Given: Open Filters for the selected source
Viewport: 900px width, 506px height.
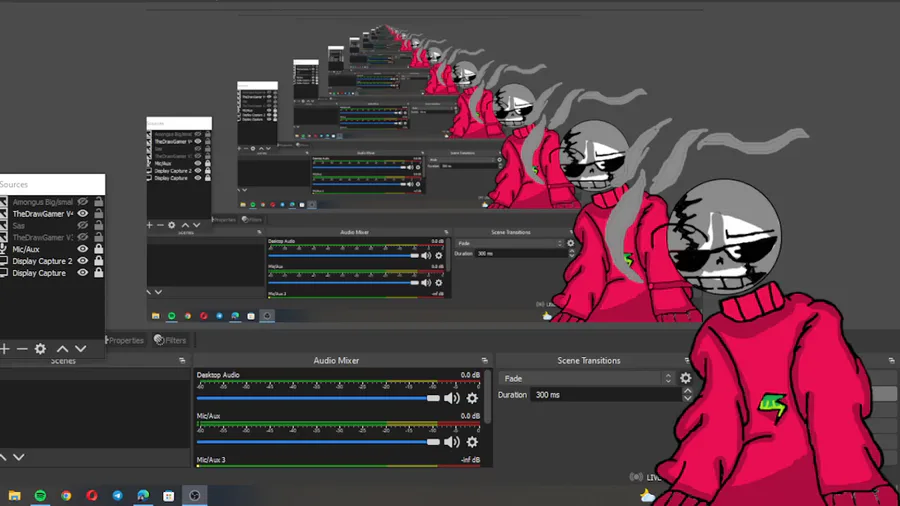Looking at the screenshot, I should (170, 340).
